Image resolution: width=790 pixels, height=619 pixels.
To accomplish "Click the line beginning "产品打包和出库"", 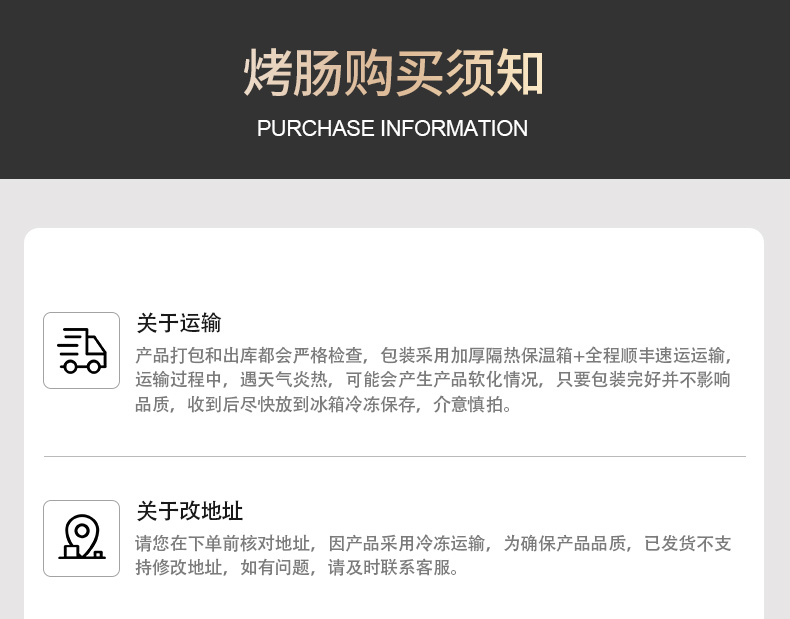I will pyautogui.click(x=433, y=355).
